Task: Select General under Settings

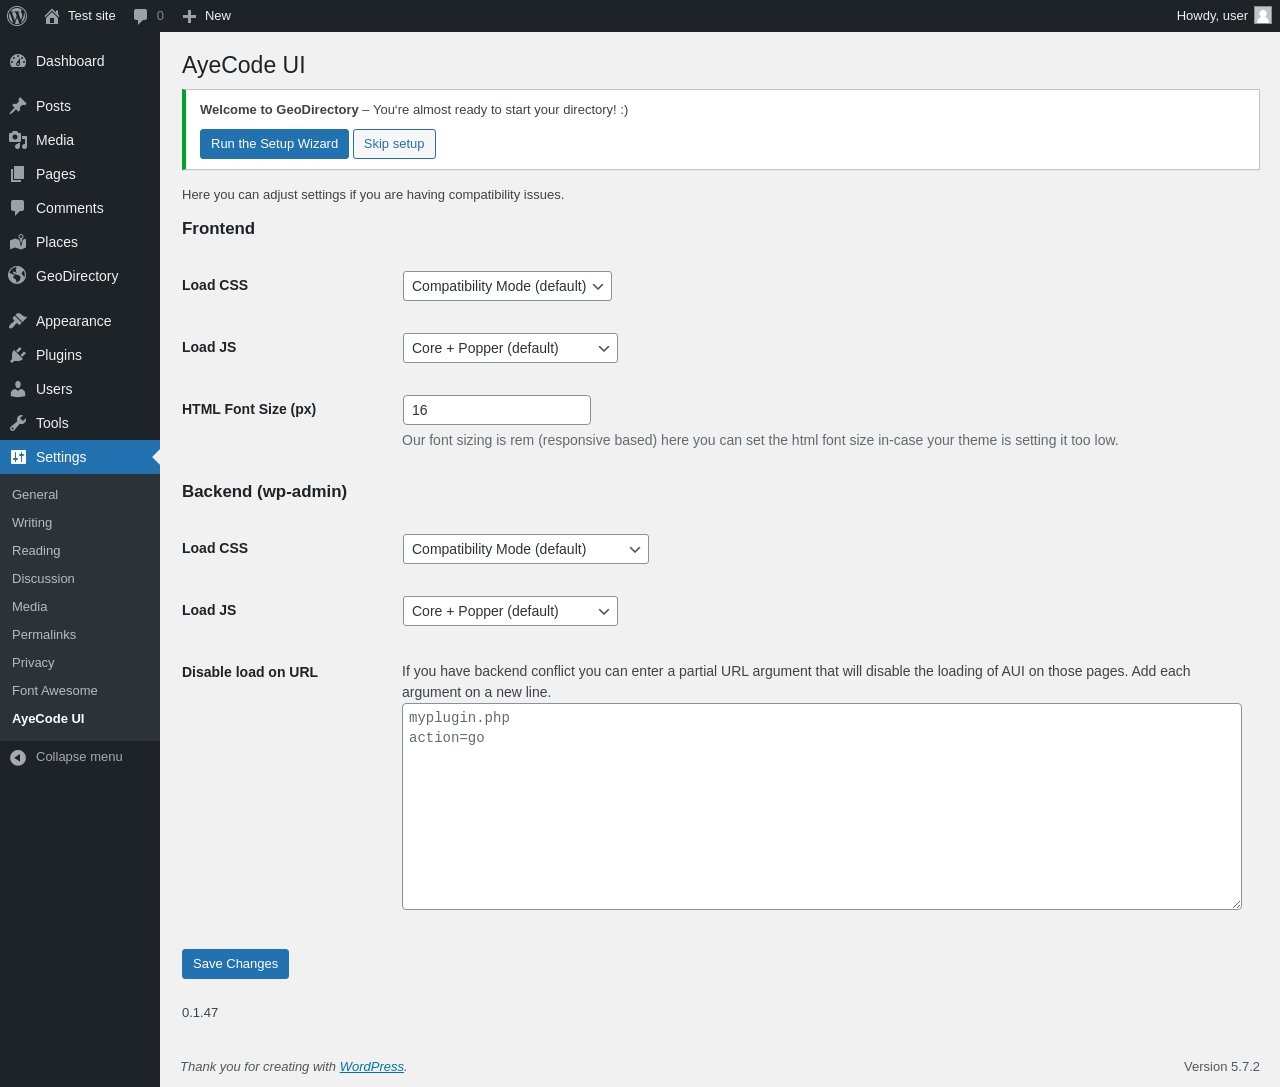Action: click(x=35, y=495)
